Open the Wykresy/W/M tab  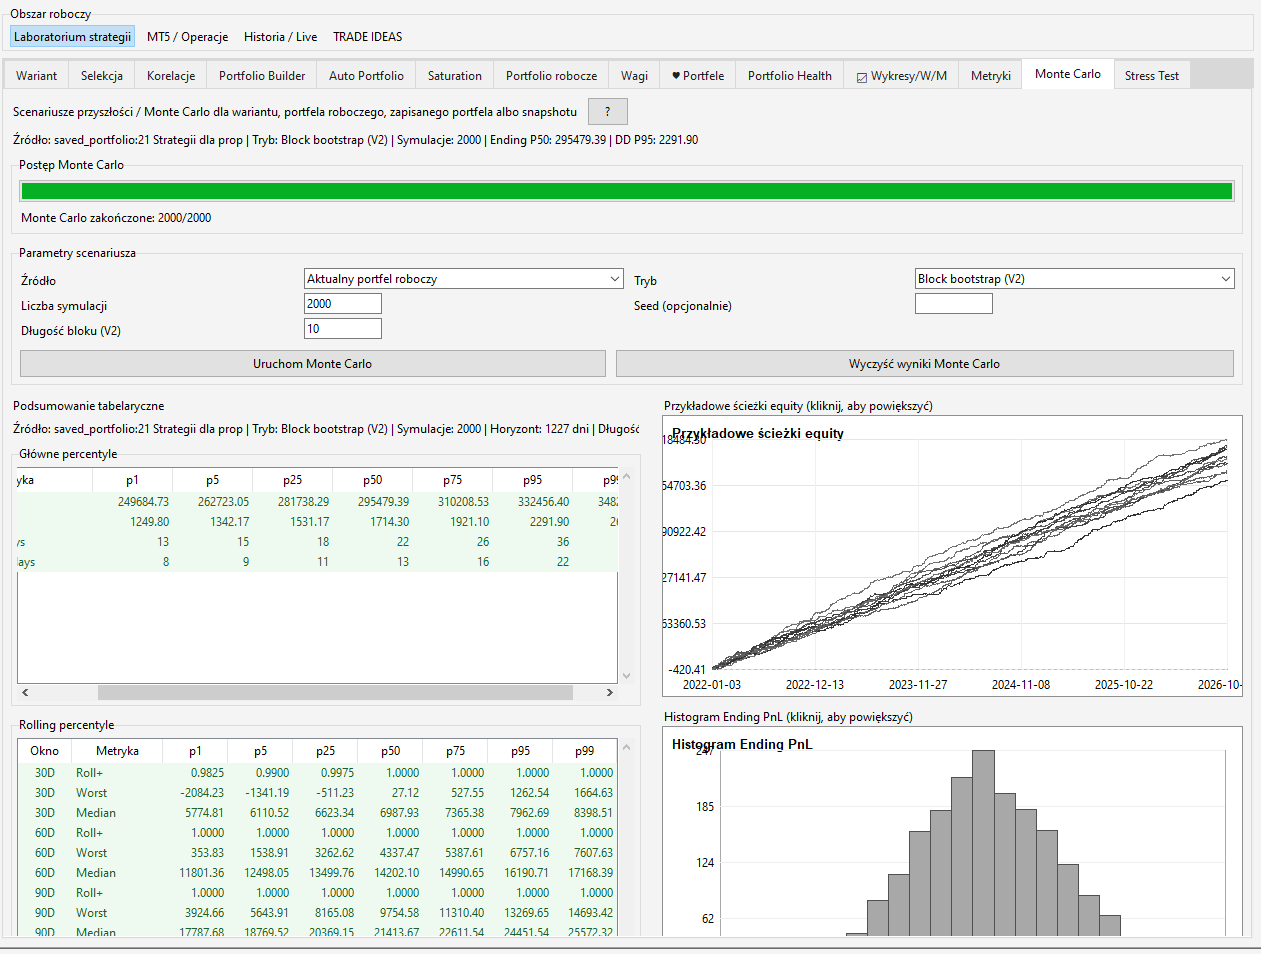(902, 76)
